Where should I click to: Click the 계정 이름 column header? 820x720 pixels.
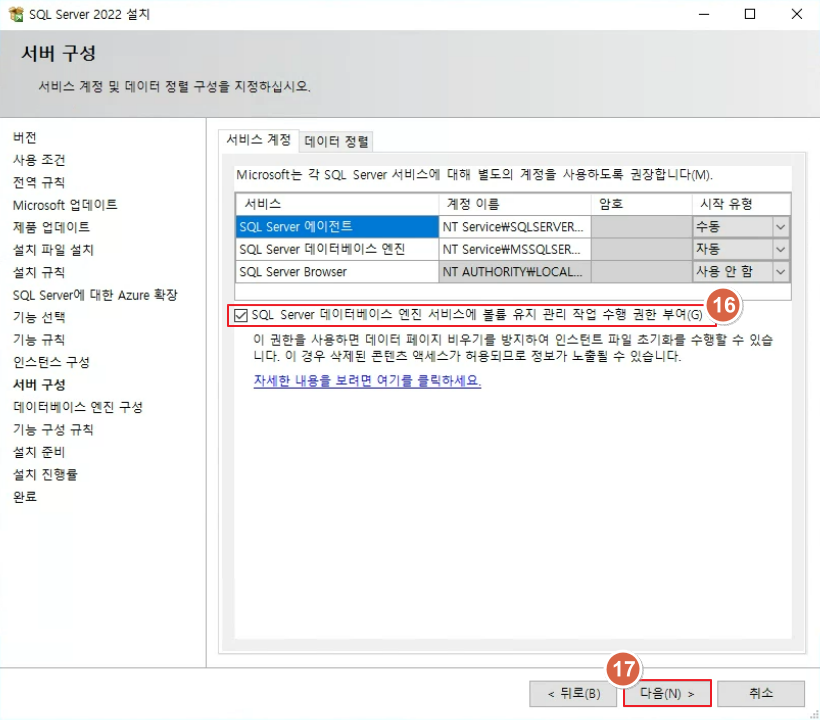pos(515,204)
